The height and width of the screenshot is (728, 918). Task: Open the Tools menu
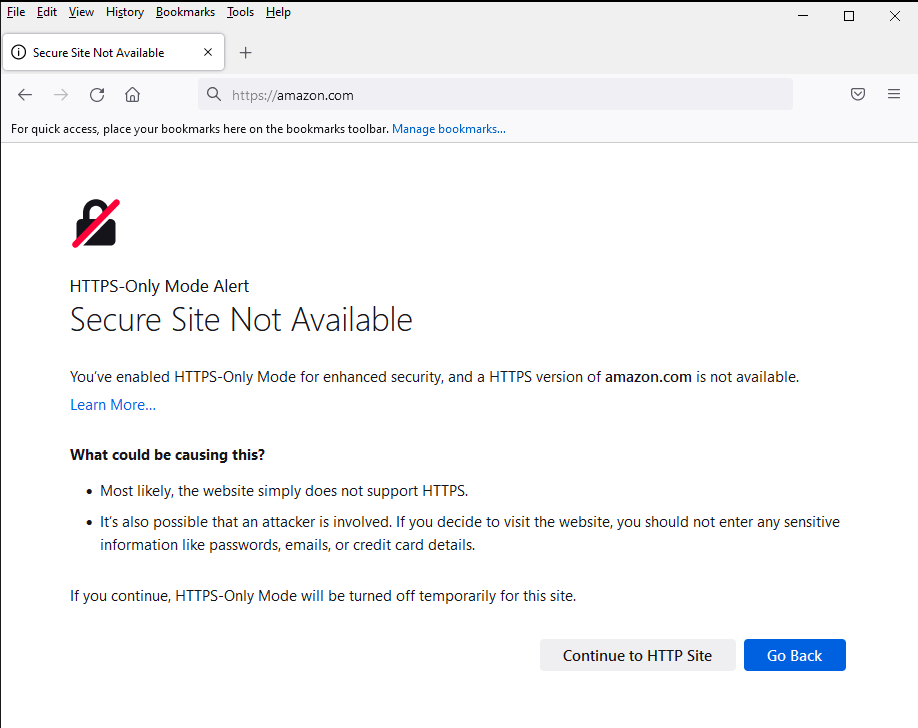240,12
